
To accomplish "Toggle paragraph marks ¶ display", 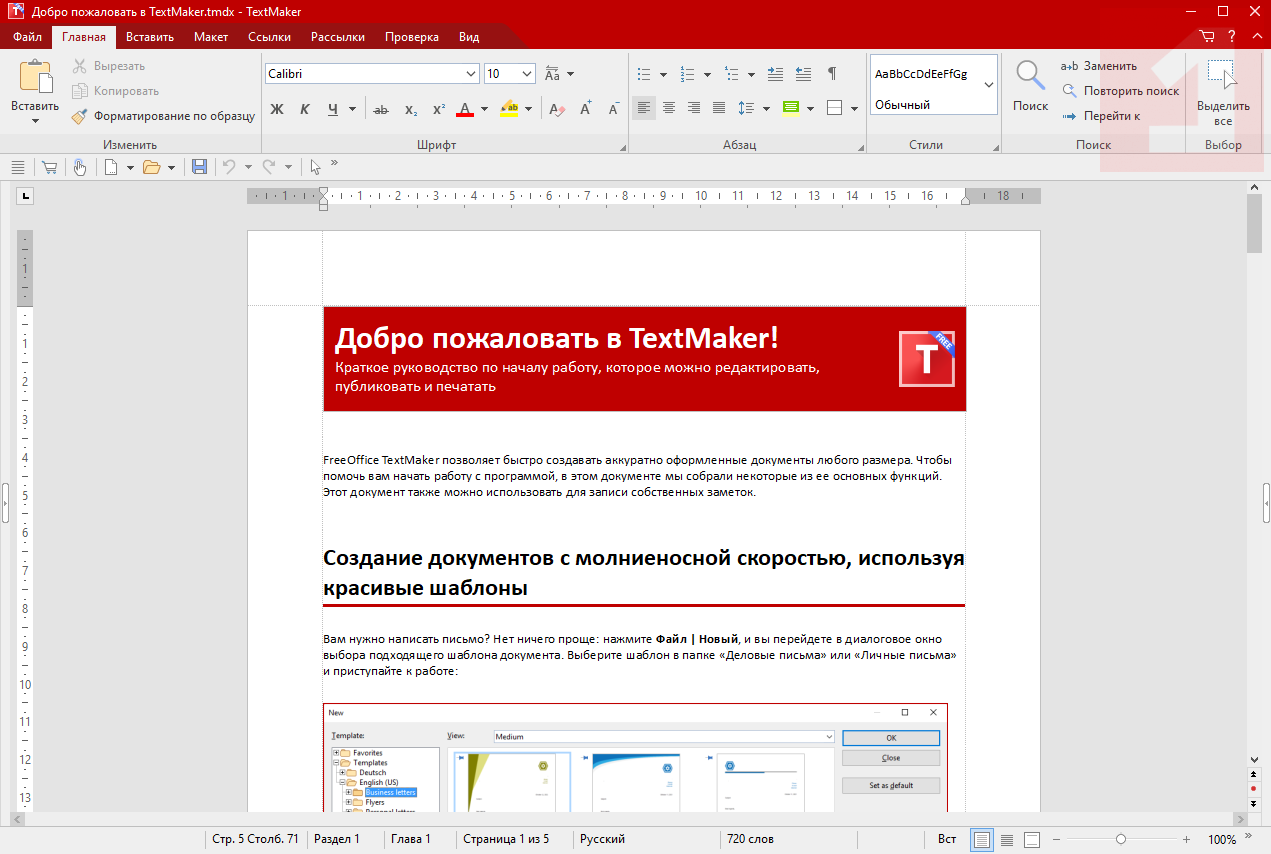I will pyautogui.click(x=832, y=74).
